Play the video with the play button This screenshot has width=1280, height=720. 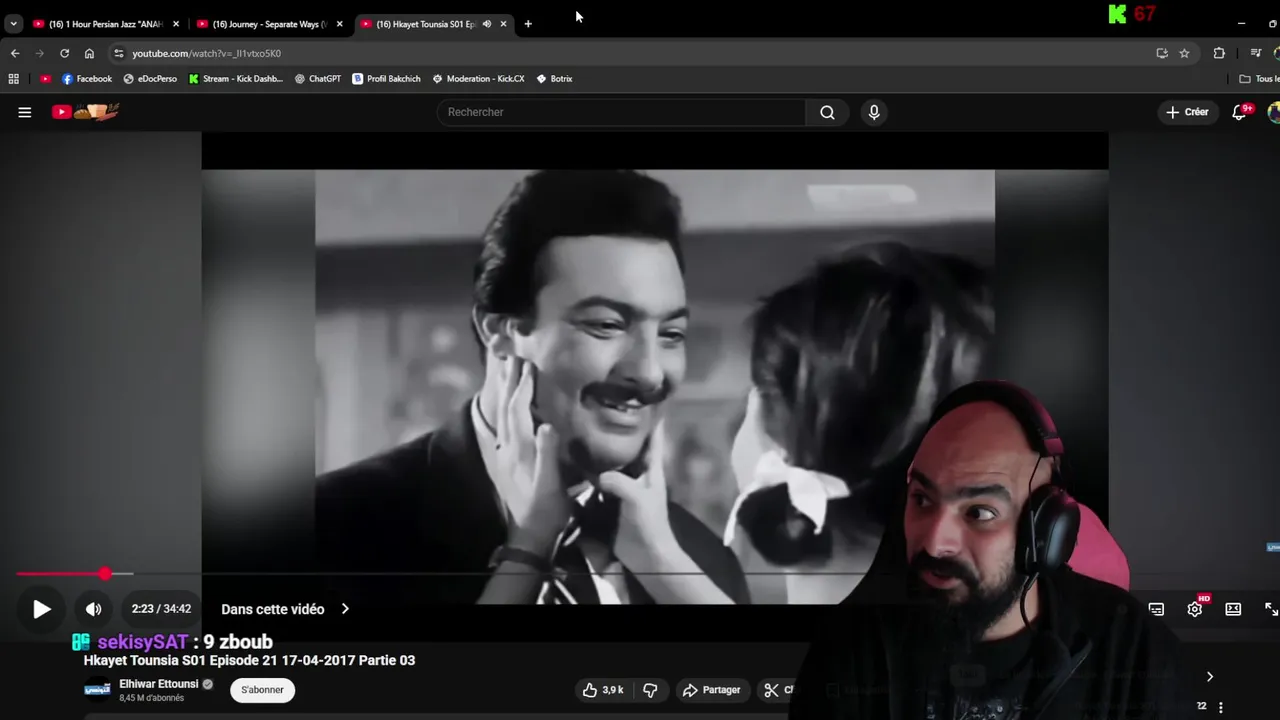(x=41, y=609)
